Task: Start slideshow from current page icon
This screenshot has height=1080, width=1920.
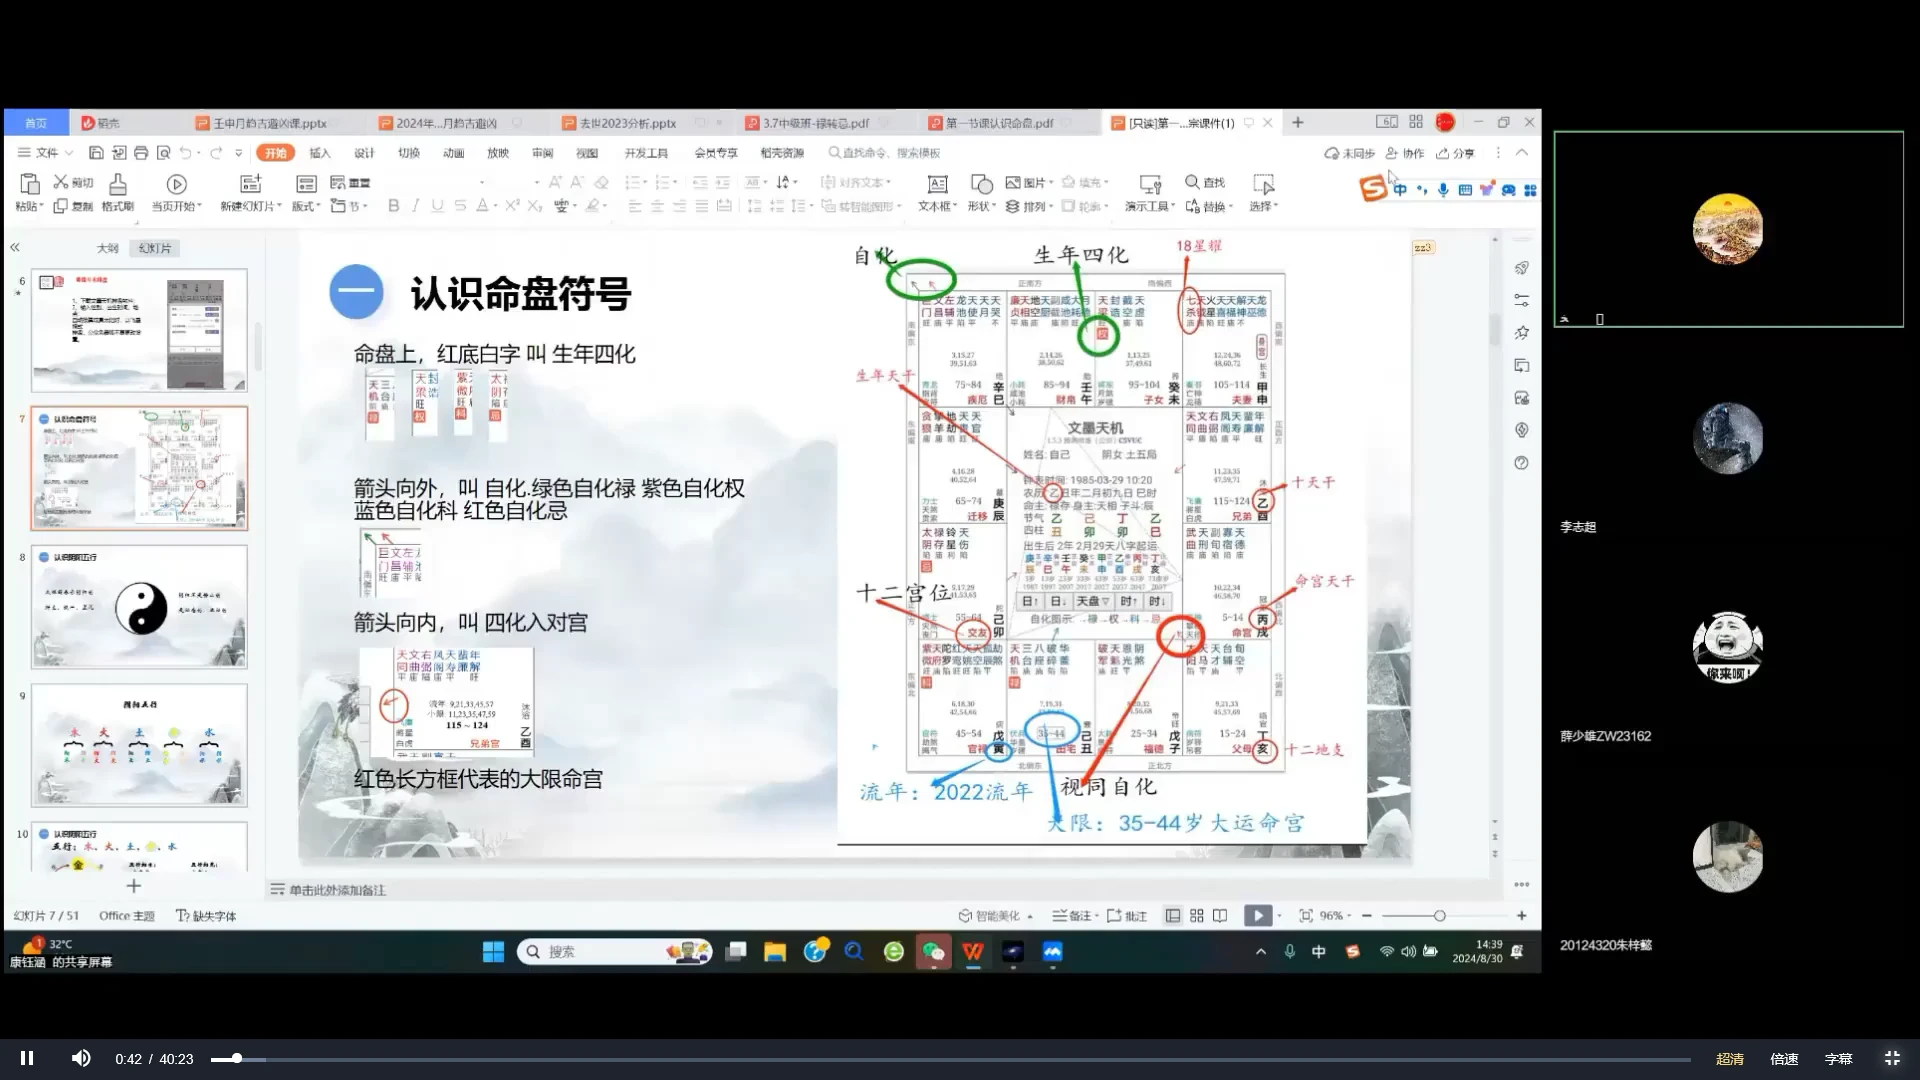Action: click(x=176, y=184)
